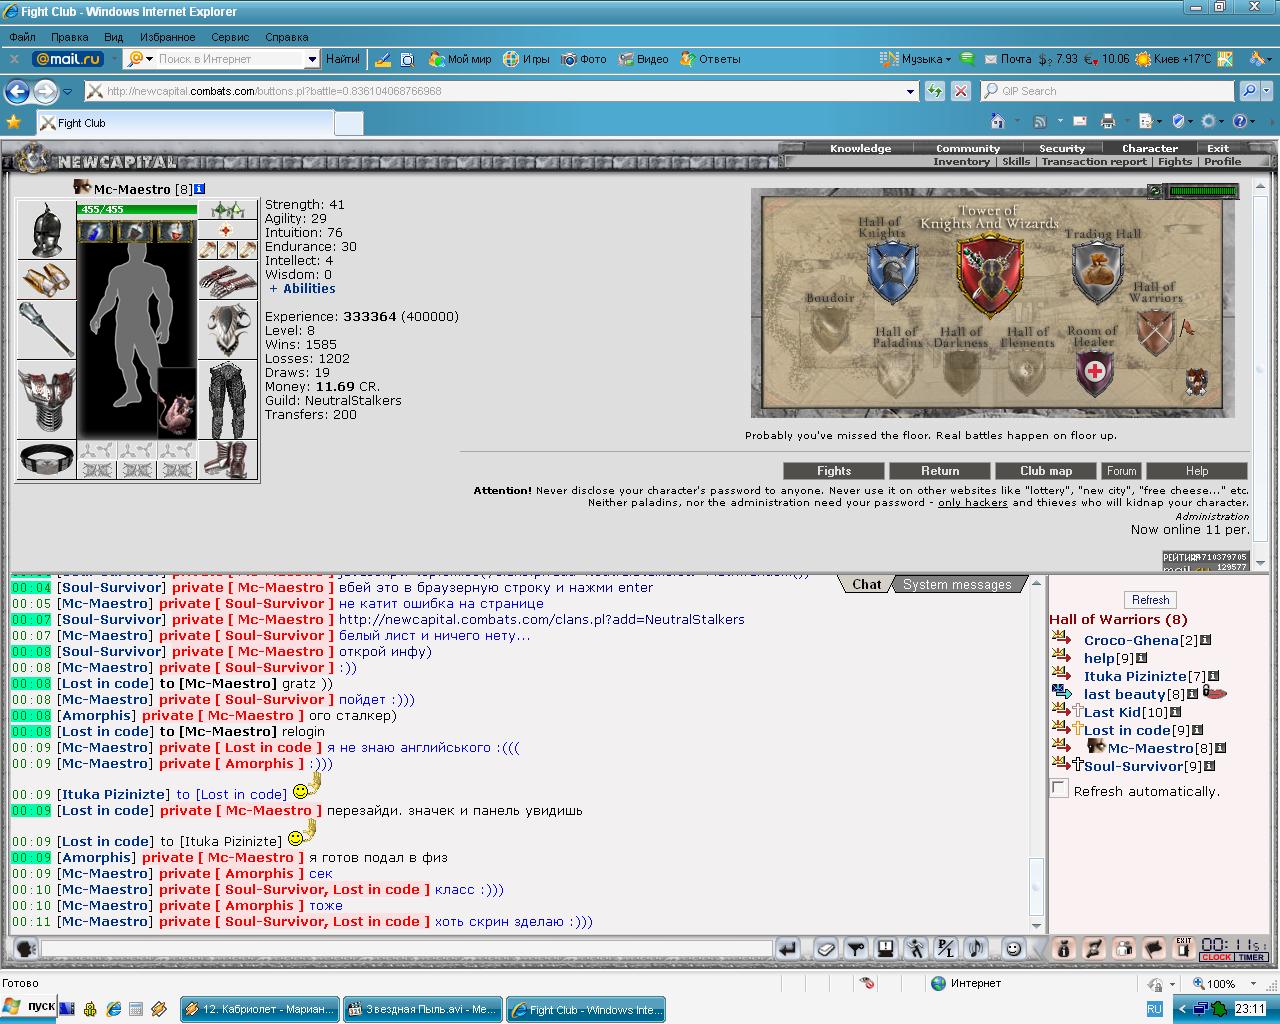
Task: Open the recent pages dropdown near Back button
Action: click(x=67, y=91)
